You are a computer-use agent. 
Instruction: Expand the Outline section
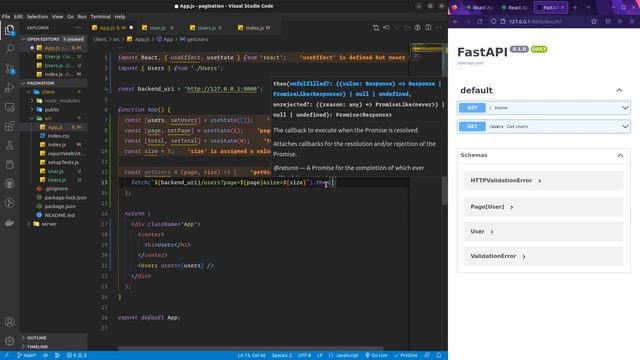(x=53, y=338)
